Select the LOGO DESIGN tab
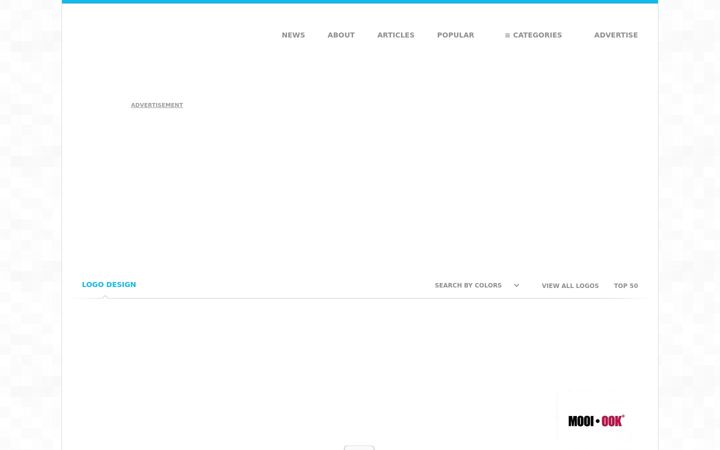Screen dimensions: 720x450 pyautogui.click(x=109, y=285)
